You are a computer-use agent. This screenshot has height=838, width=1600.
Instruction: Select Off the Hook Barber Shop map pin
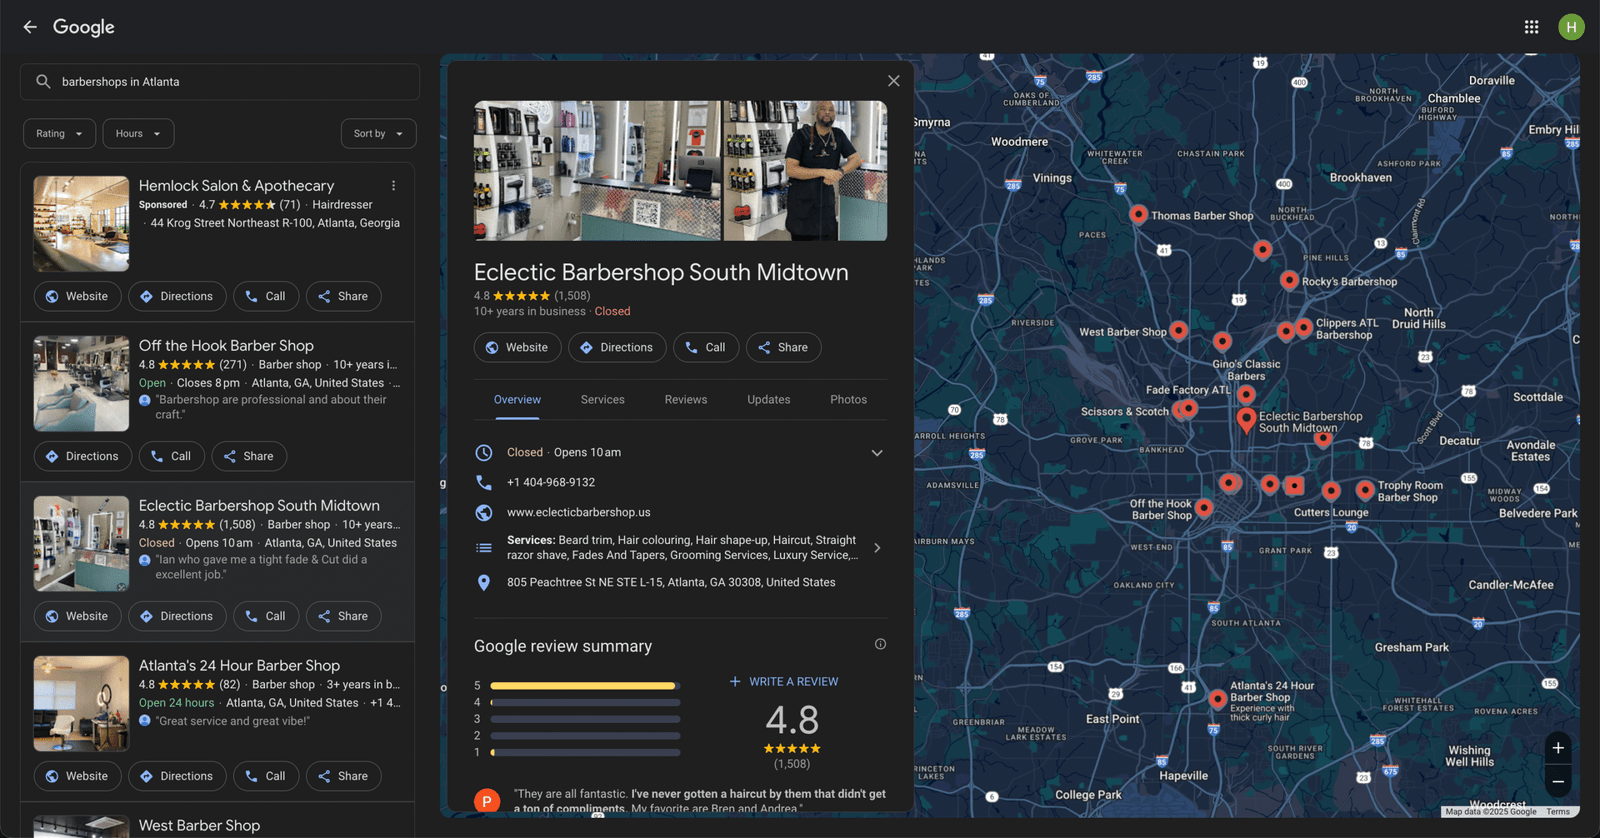pos(1204,507)
